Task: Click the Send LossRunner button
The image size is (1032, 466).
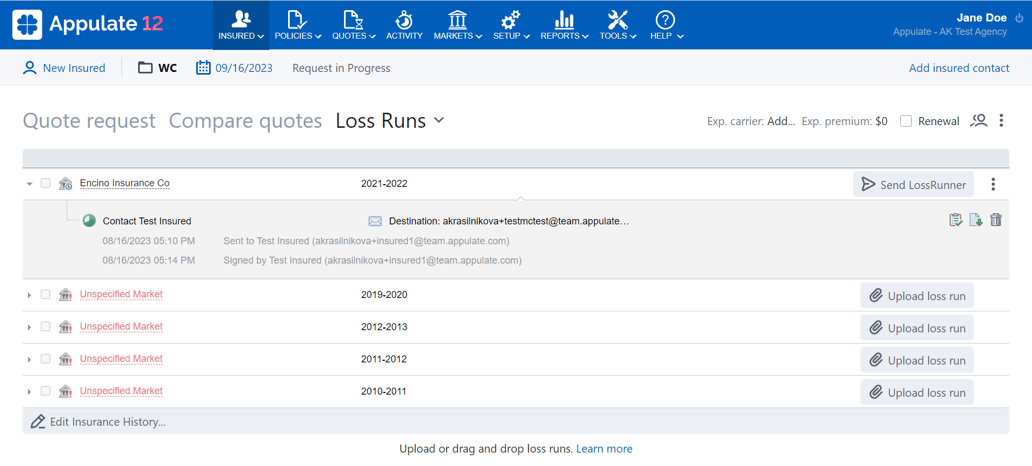Action: click(914, 184)
